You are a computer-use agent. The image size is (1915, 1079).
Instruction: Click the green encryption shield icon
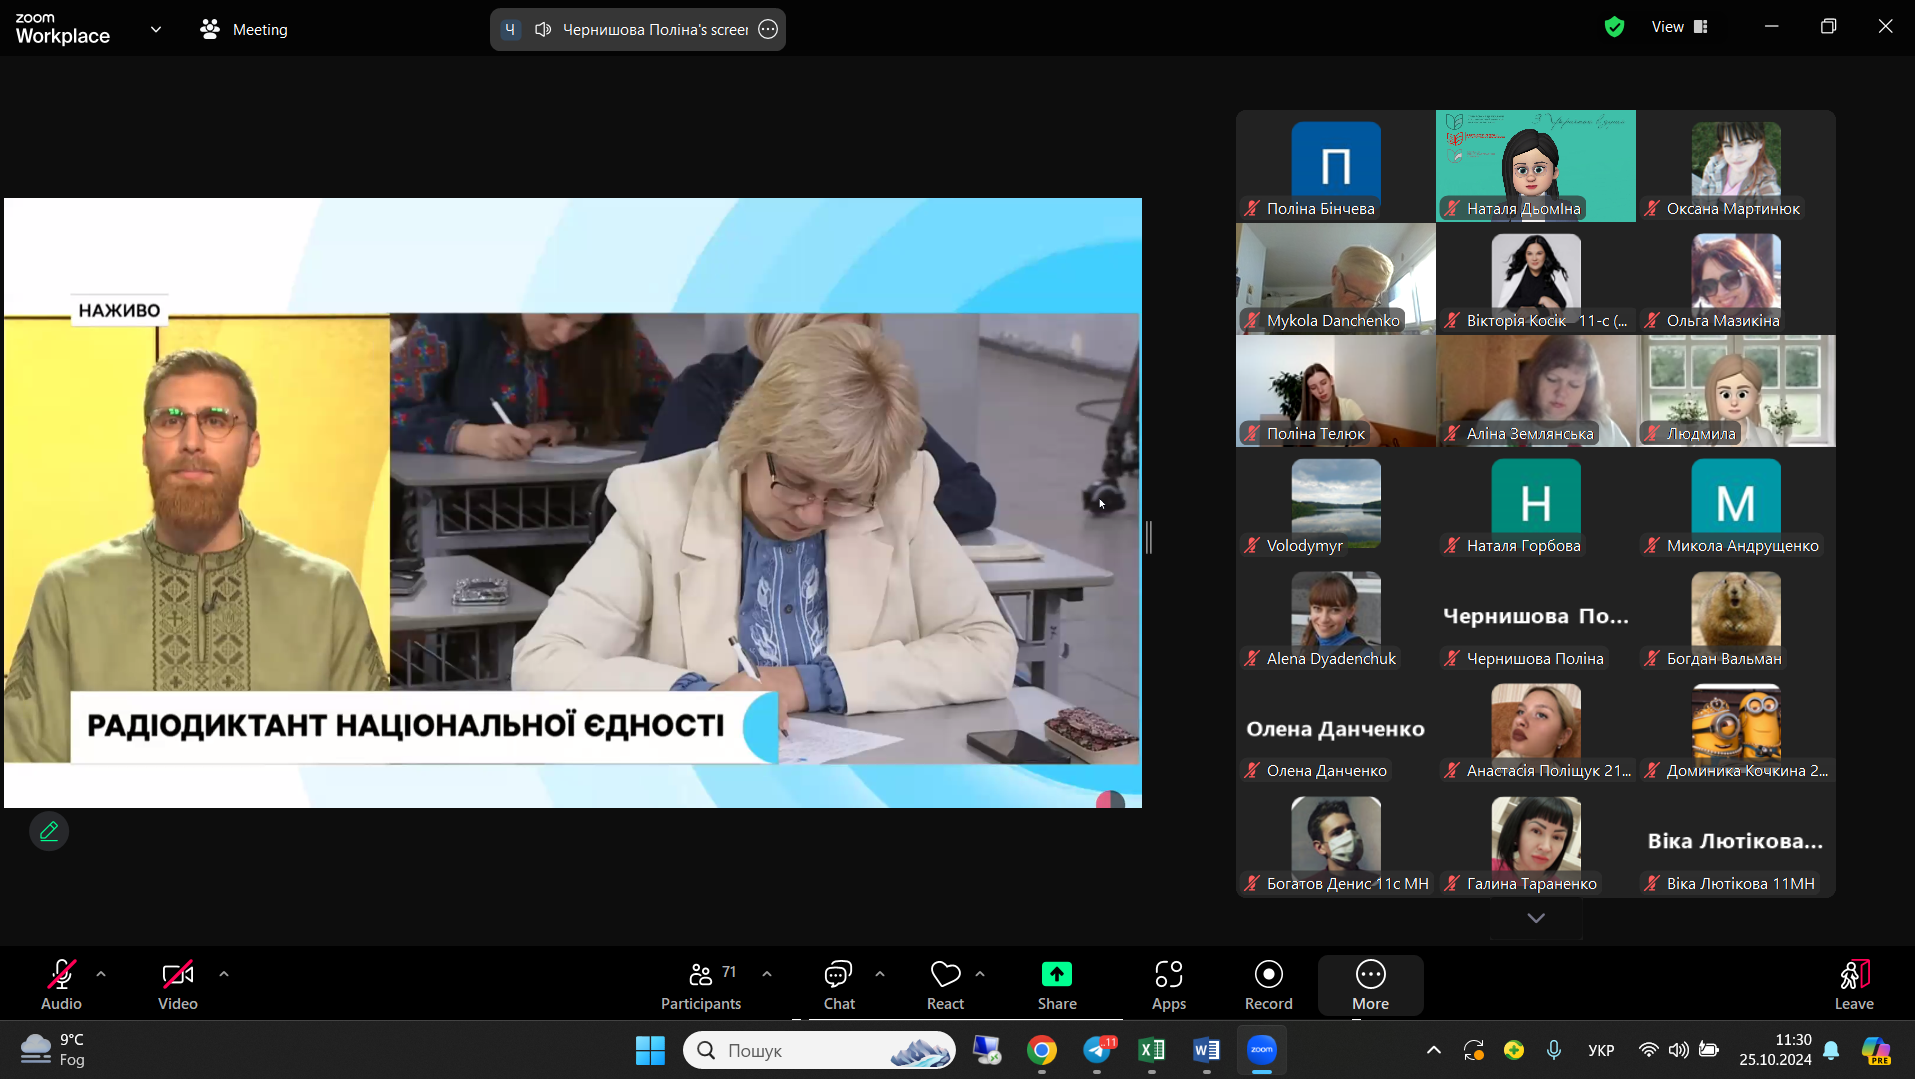coord(1614,27)
